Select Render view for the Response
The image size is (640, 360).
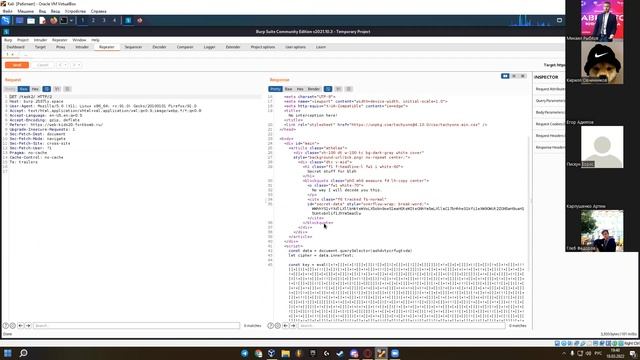pos(313,89)
